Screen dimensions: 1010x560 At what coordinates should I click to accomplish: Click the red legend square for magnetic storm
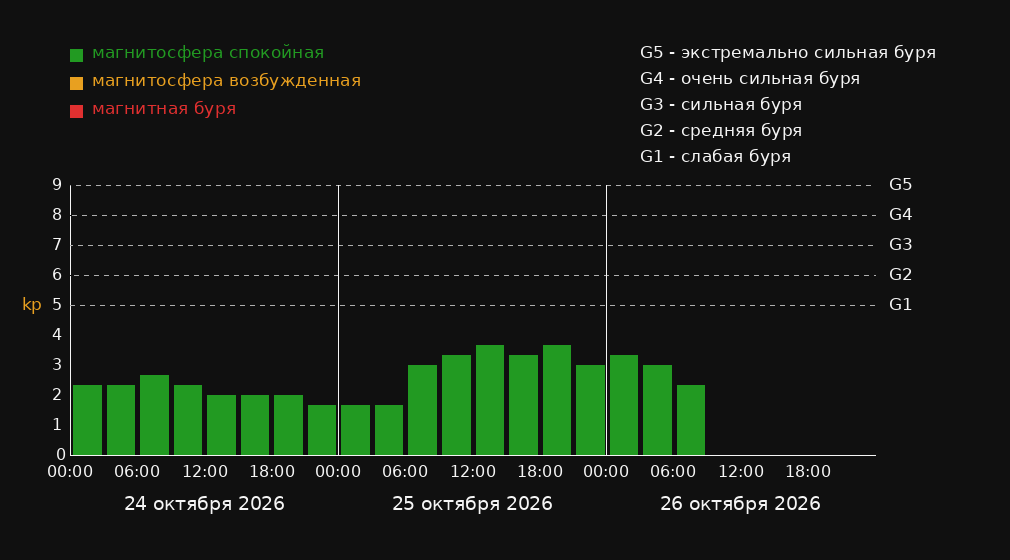pos(76,111)
